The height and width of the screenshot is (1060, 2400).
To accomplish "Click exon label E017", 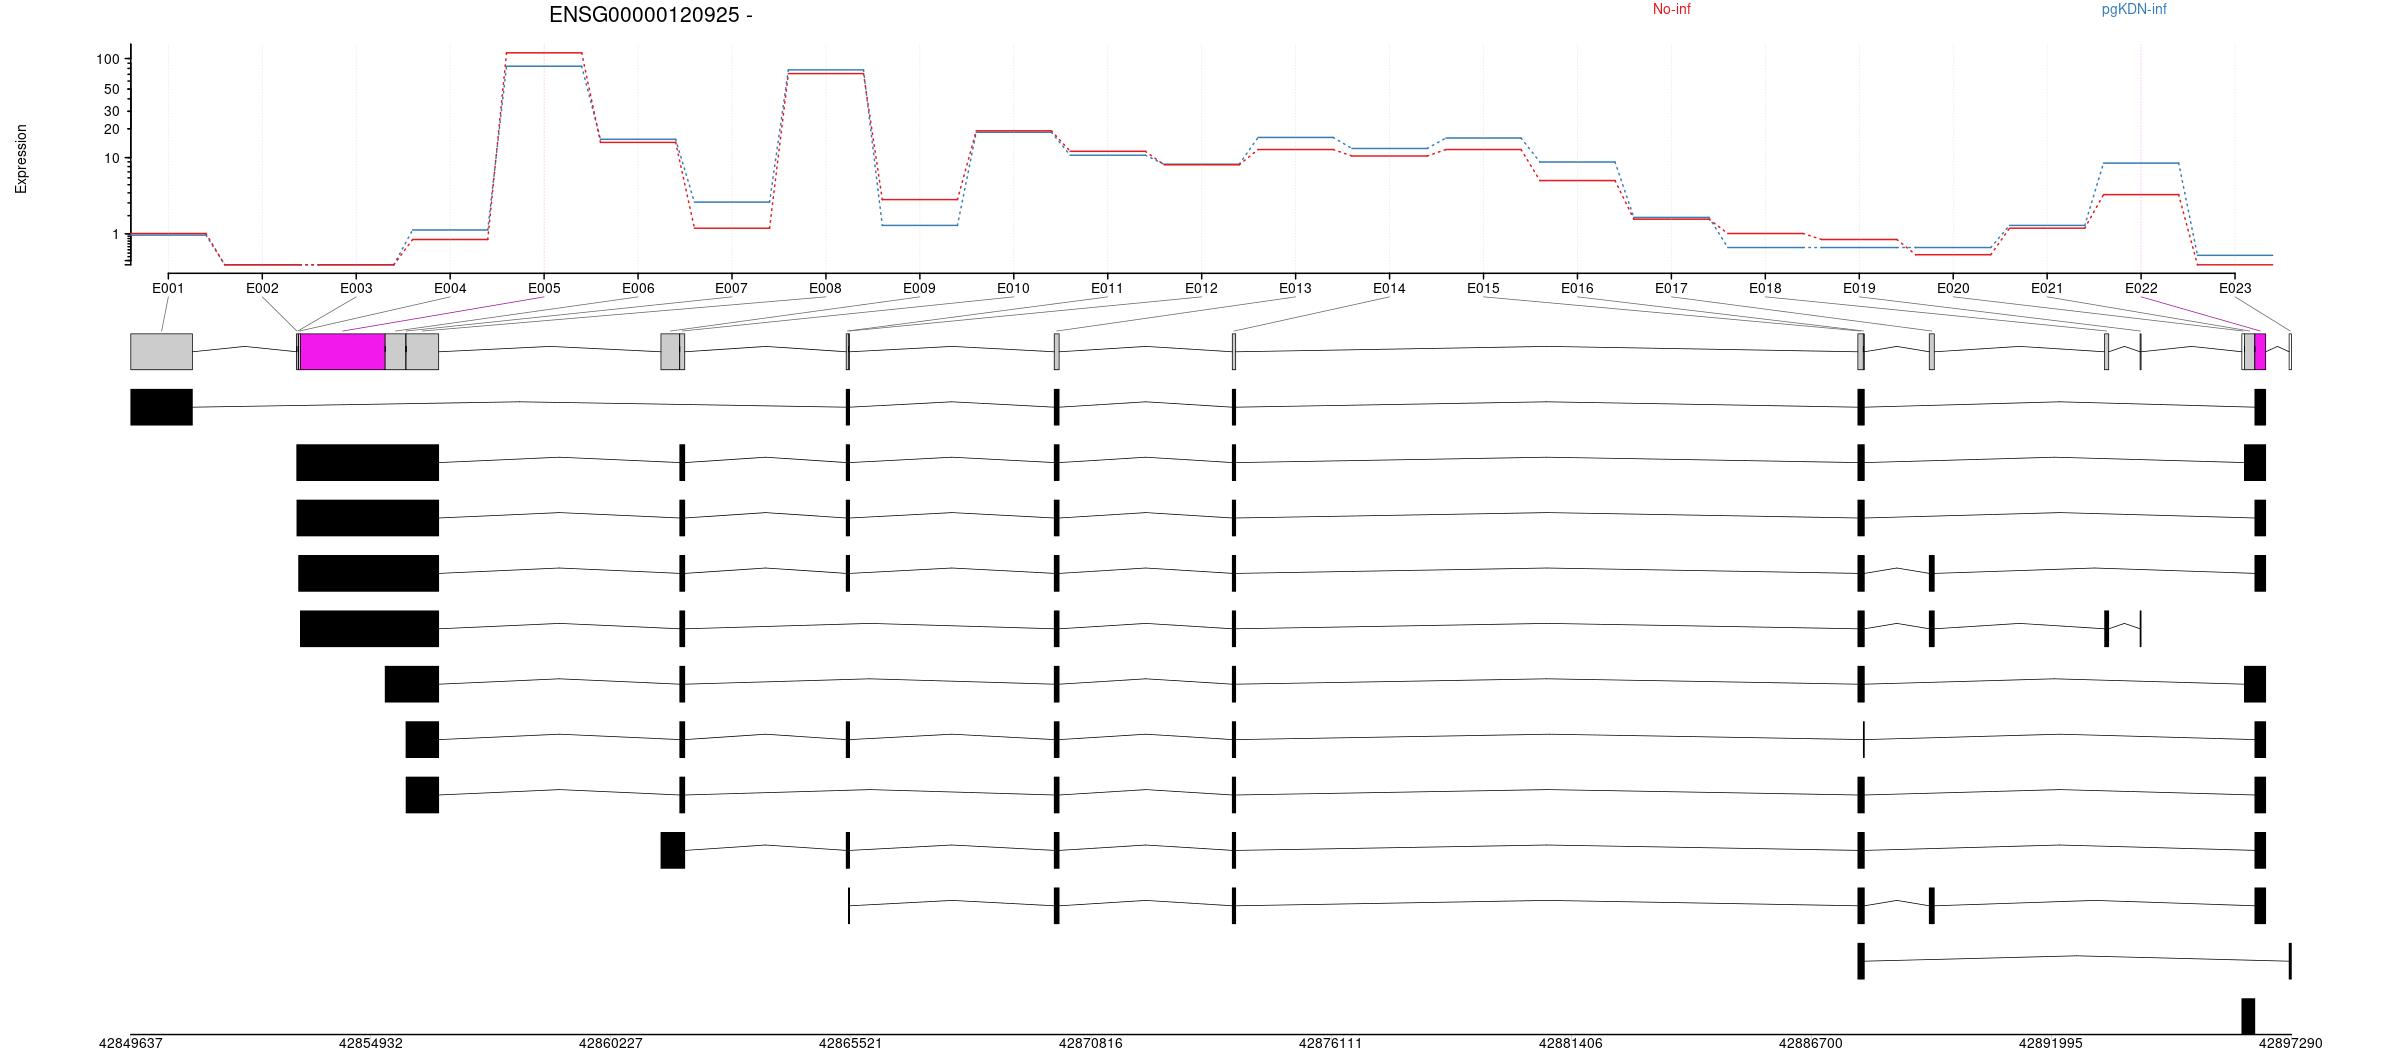I will click(x=1671, y=288).
